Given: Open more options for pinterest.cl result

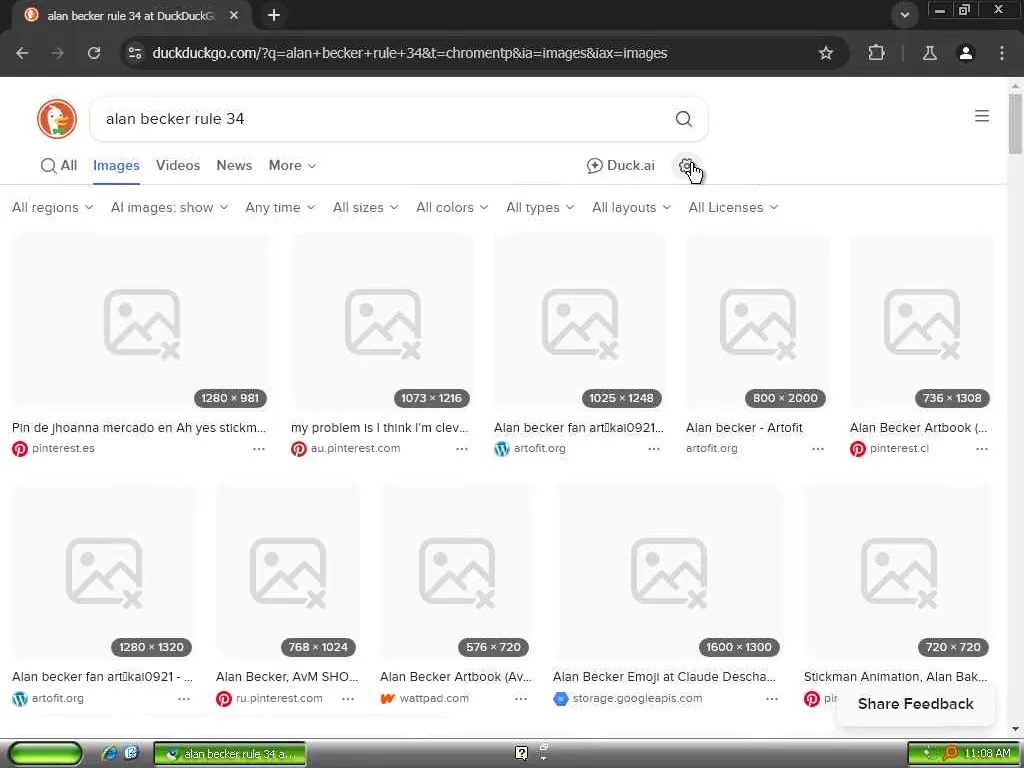Looking at the screenshot, I should pyautogui.click(x=982, y=449).
